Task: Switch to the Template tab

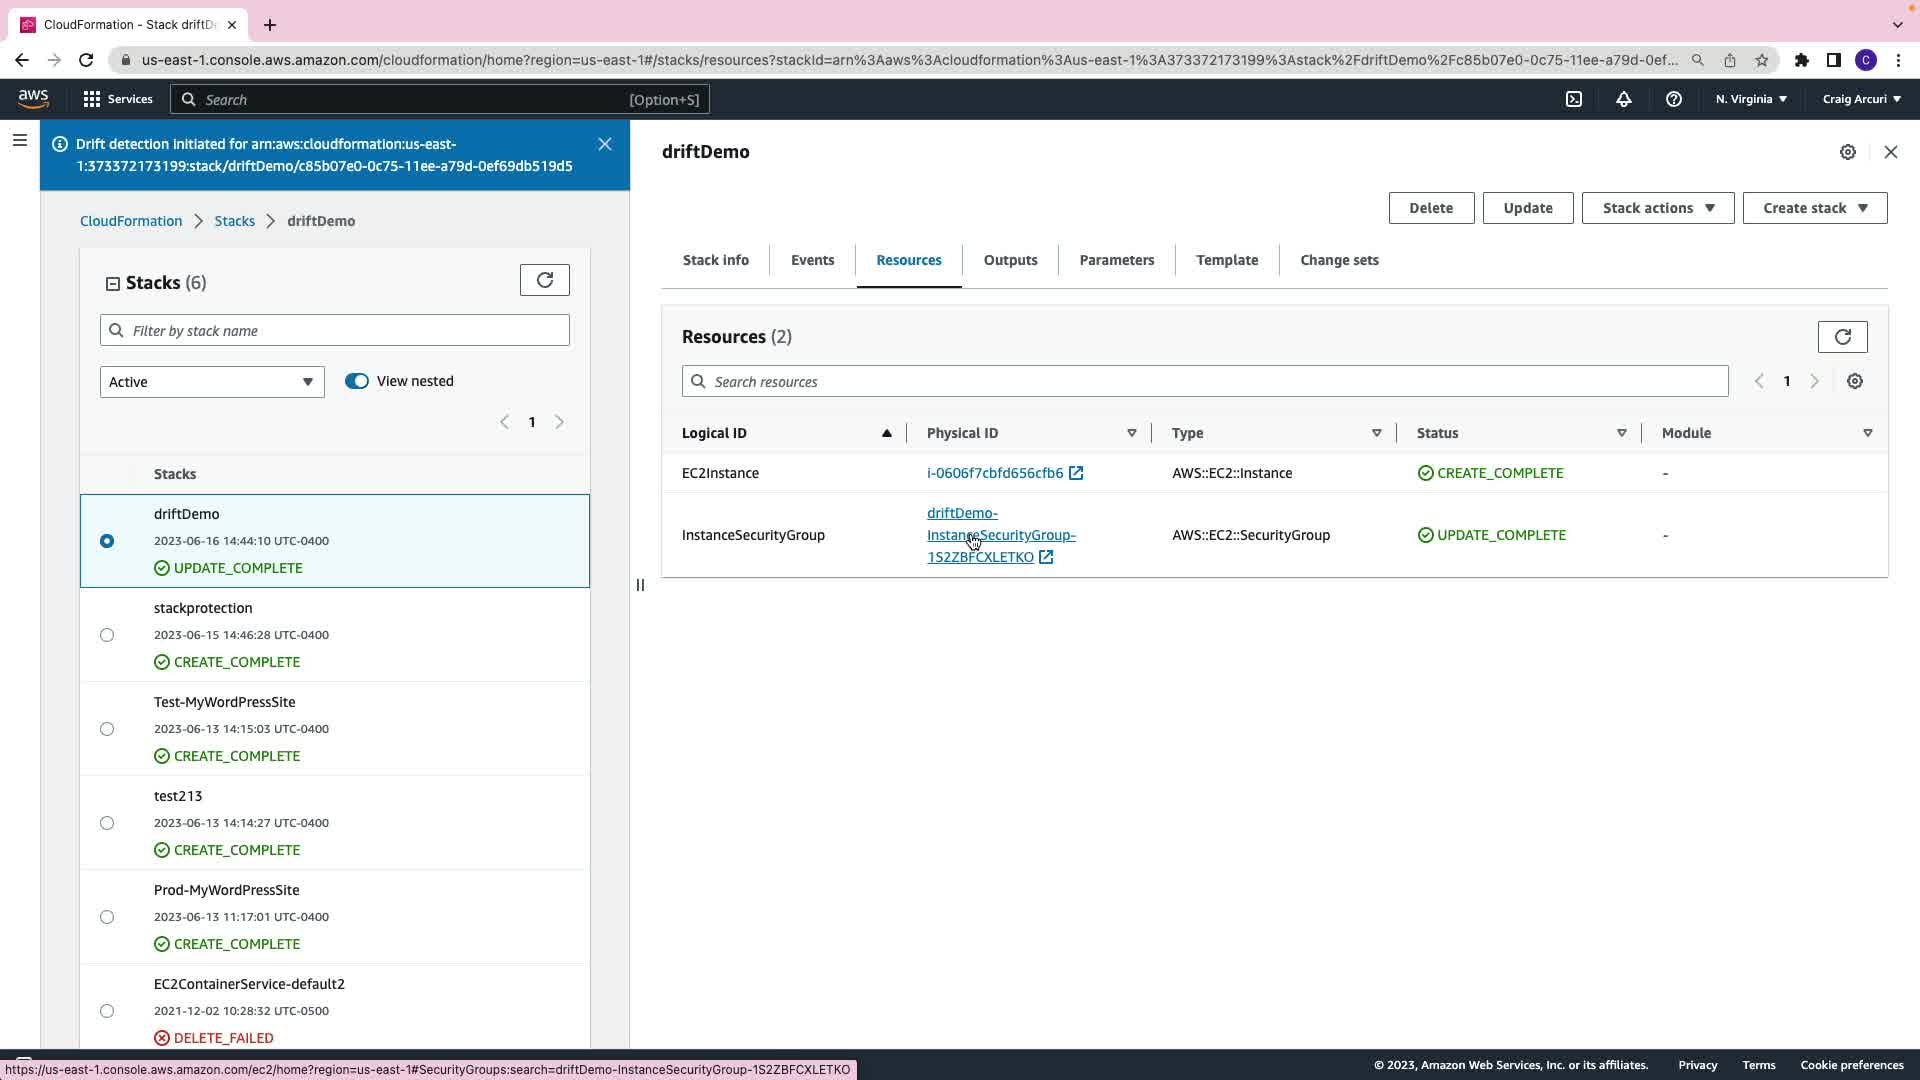Action: 1227,260
